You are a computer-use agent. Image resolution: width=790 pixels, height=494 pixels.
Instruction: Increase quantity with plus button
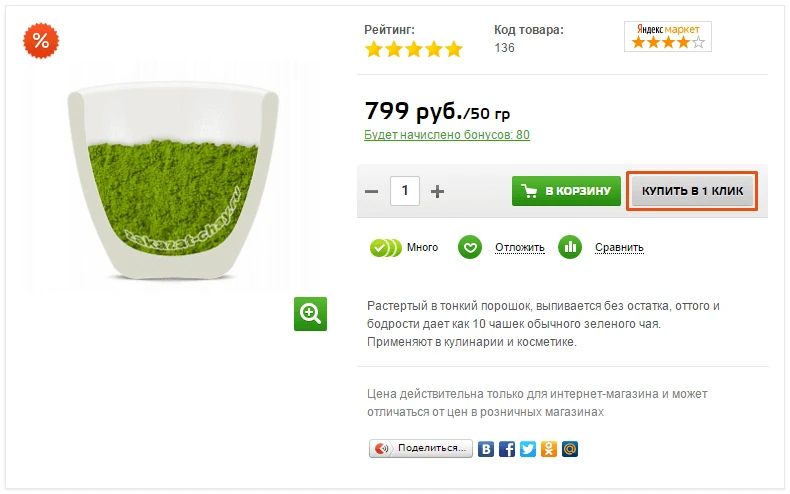pyautogui.click(x=437, y=192)
